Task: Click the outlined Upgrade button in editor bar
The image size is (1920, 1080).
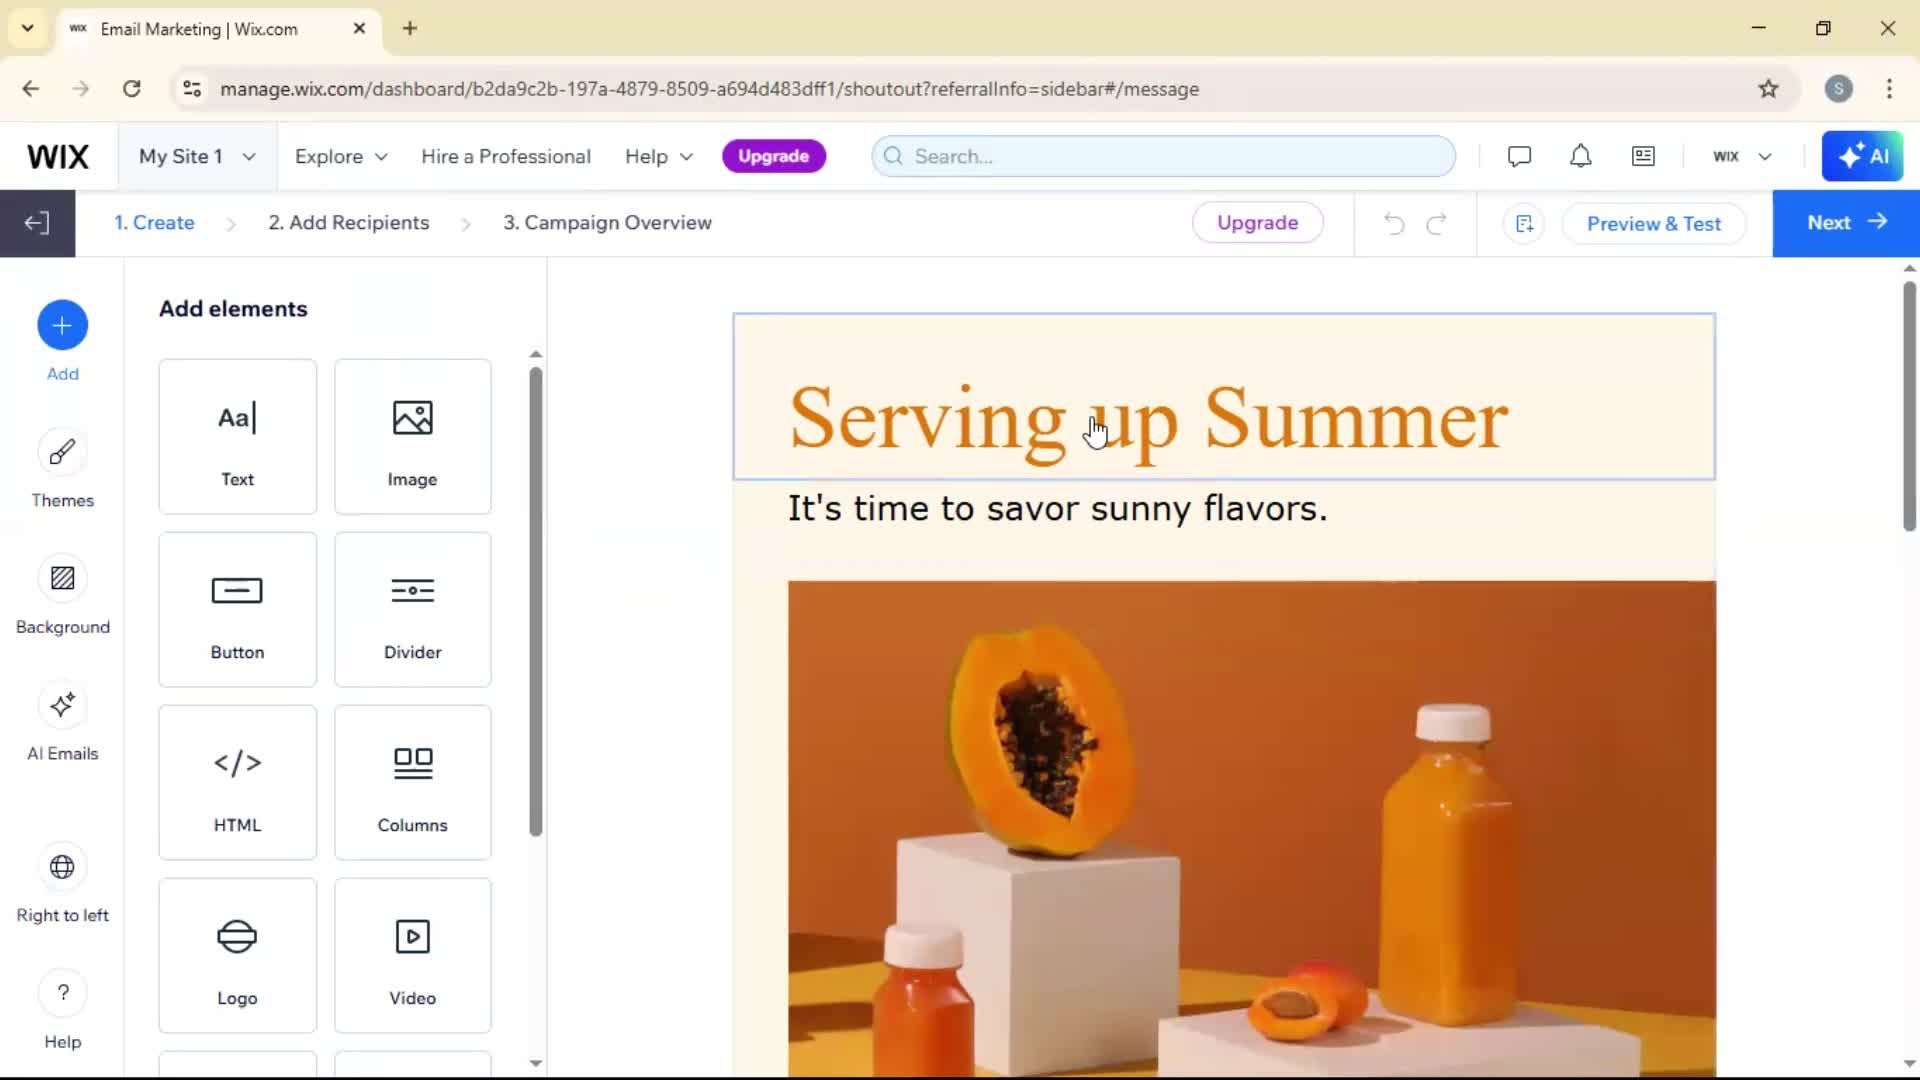Action: (x=1257, y=223)
